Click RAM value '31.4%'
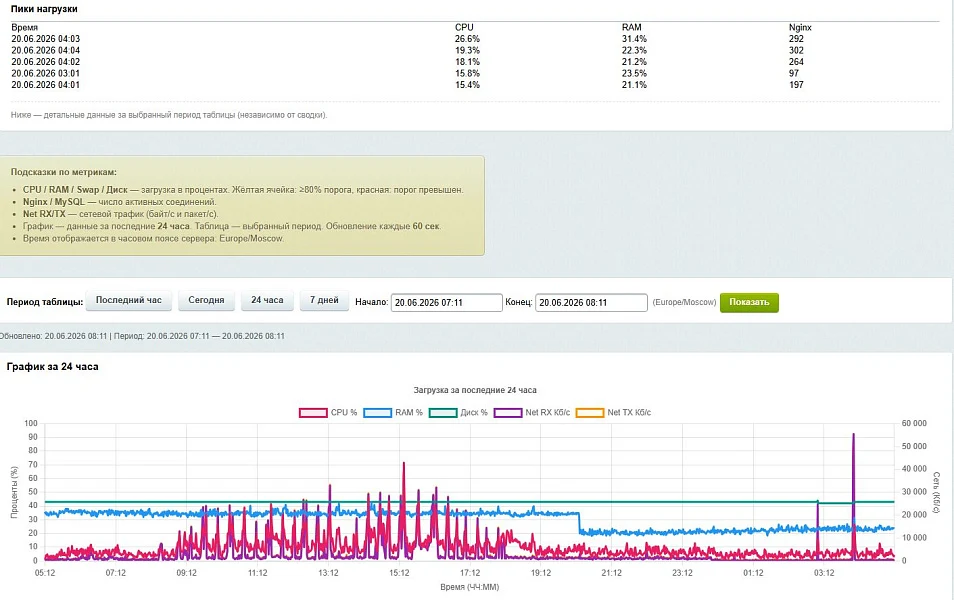Image resolution: width=954 pixels, height=600 pixels. pyautogui.click(x=634, y=39)
